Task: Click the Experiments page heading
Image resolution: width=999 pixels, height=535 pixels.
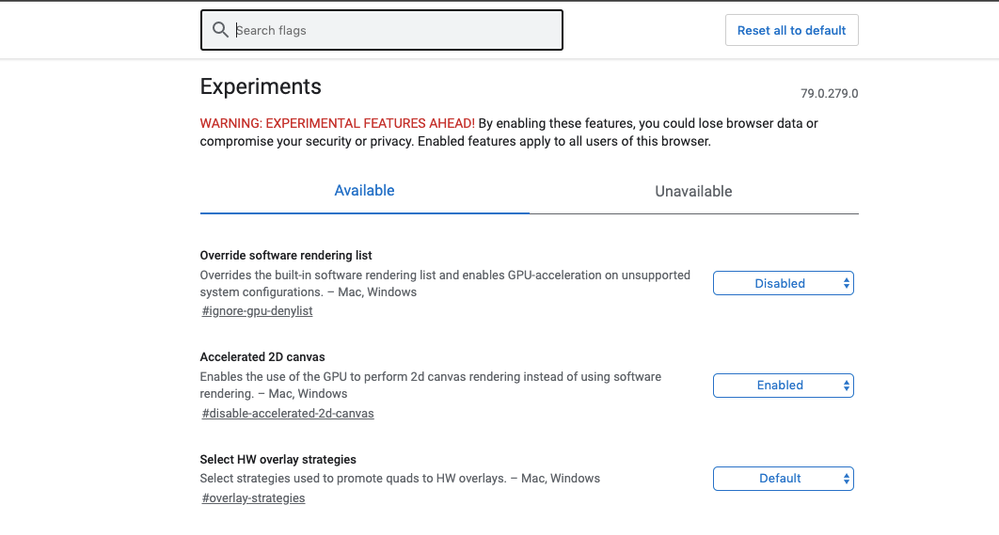Action: tap(261, 86)
